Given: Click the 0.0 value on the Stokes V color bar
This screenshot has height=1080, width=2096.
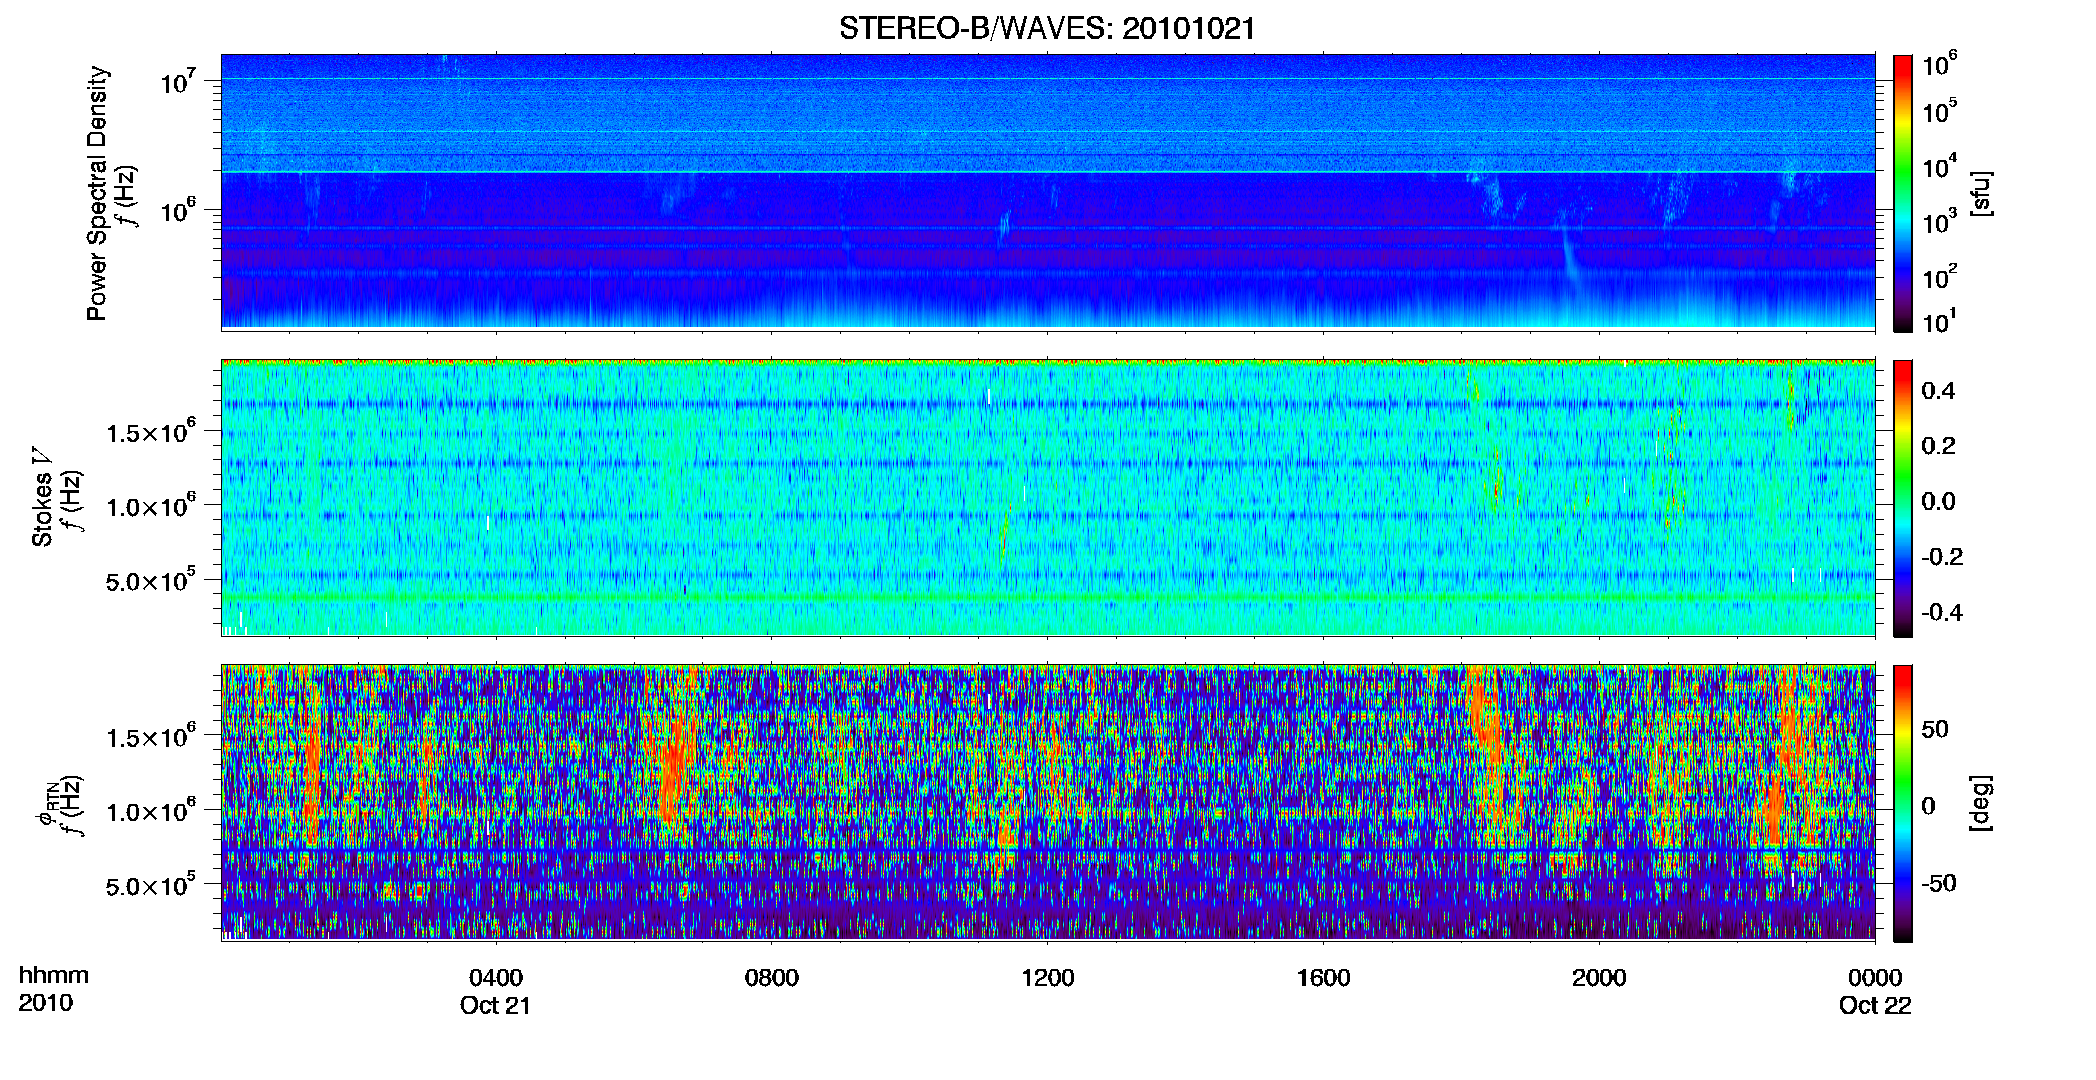Looking at the screenshot, I should coord(1938,501).
